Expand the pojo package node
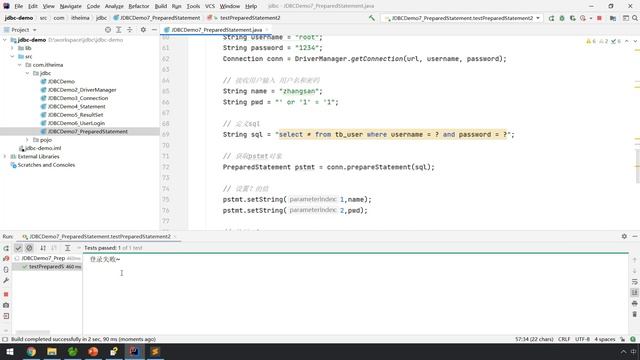 pyautogui.click(x=27, y=140)
